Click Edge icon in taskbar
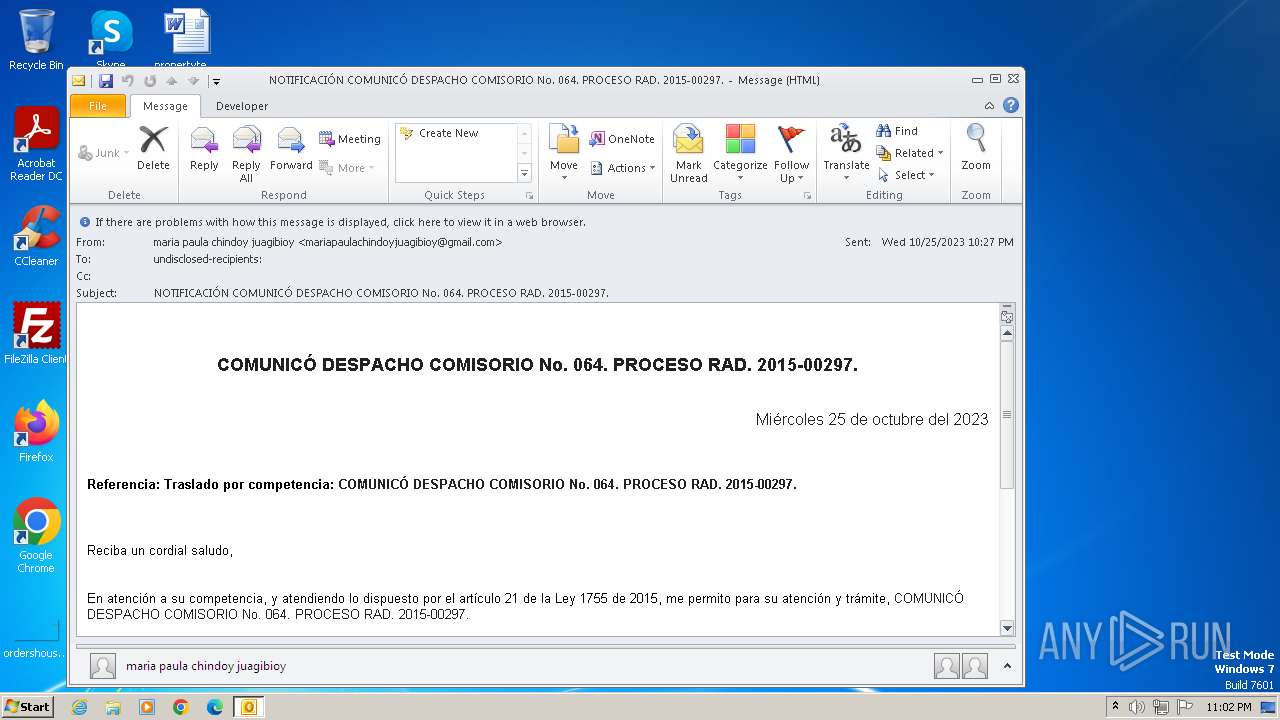This screenshot has height=720, width=1280. [215, 707]
